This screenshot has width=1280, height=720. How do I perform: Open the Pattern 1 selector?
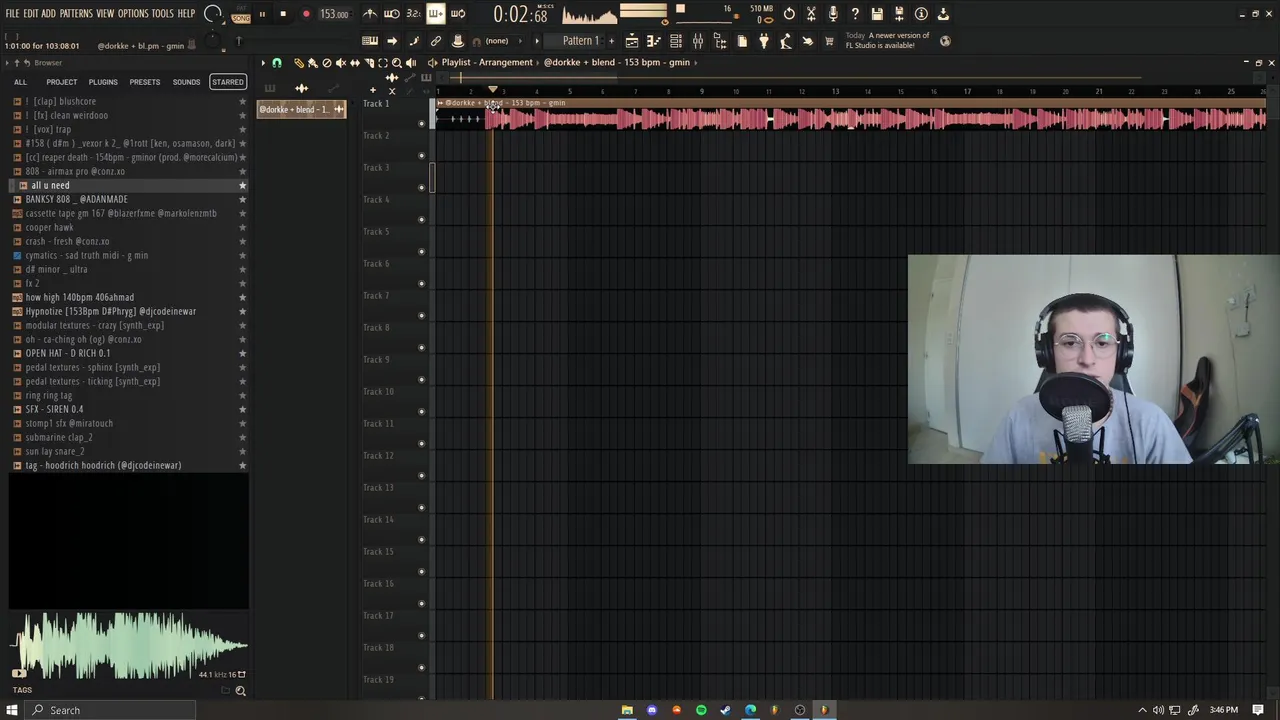[580, 41]
